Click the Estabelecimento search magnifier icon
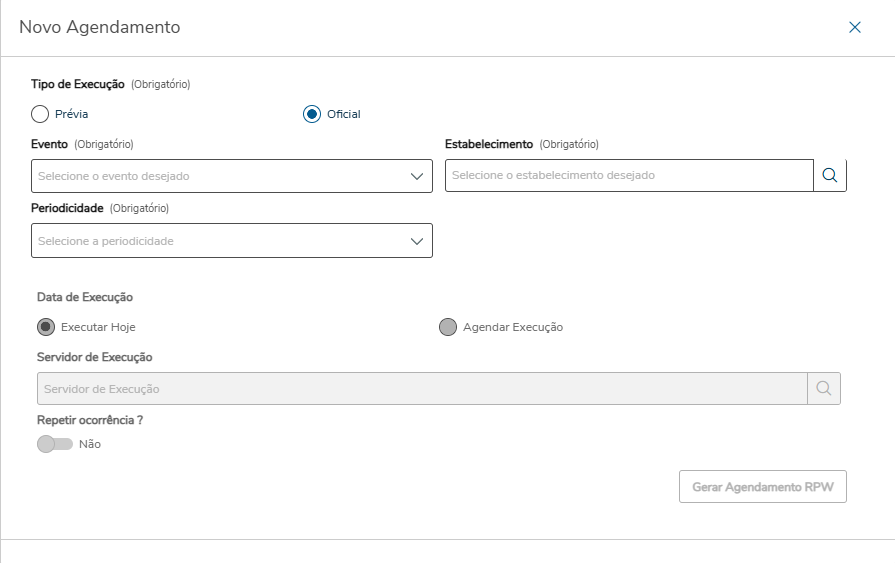 coord(829,175)
